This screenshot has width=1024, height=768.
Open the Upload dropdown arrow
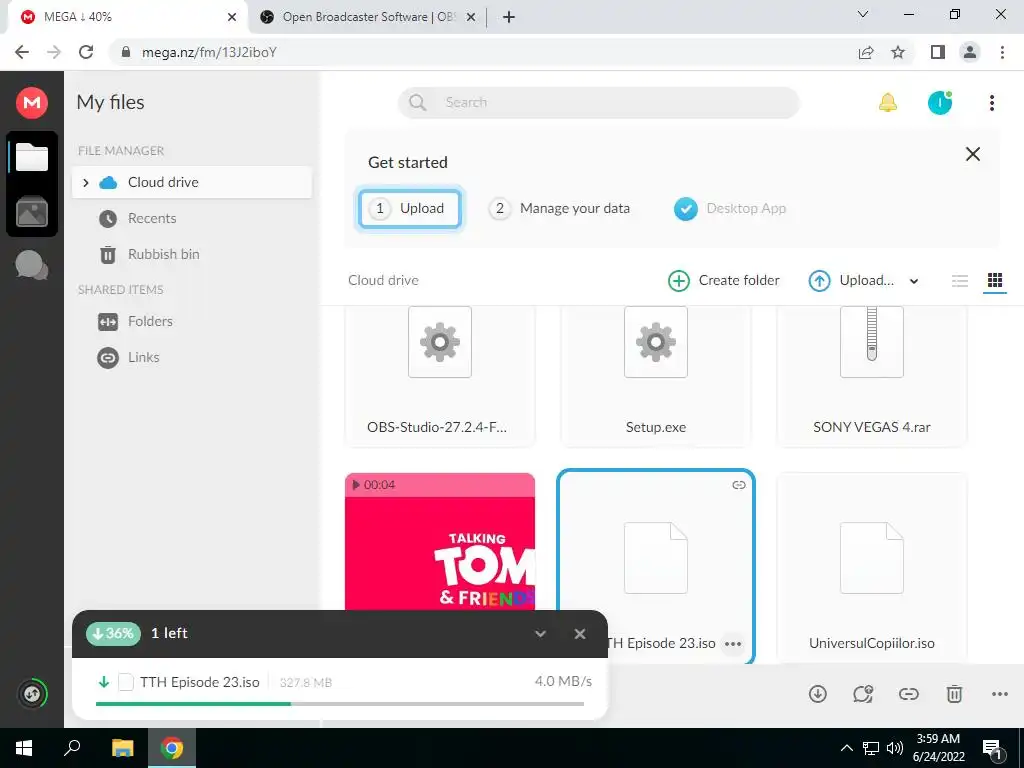click(x=914, y=281)
